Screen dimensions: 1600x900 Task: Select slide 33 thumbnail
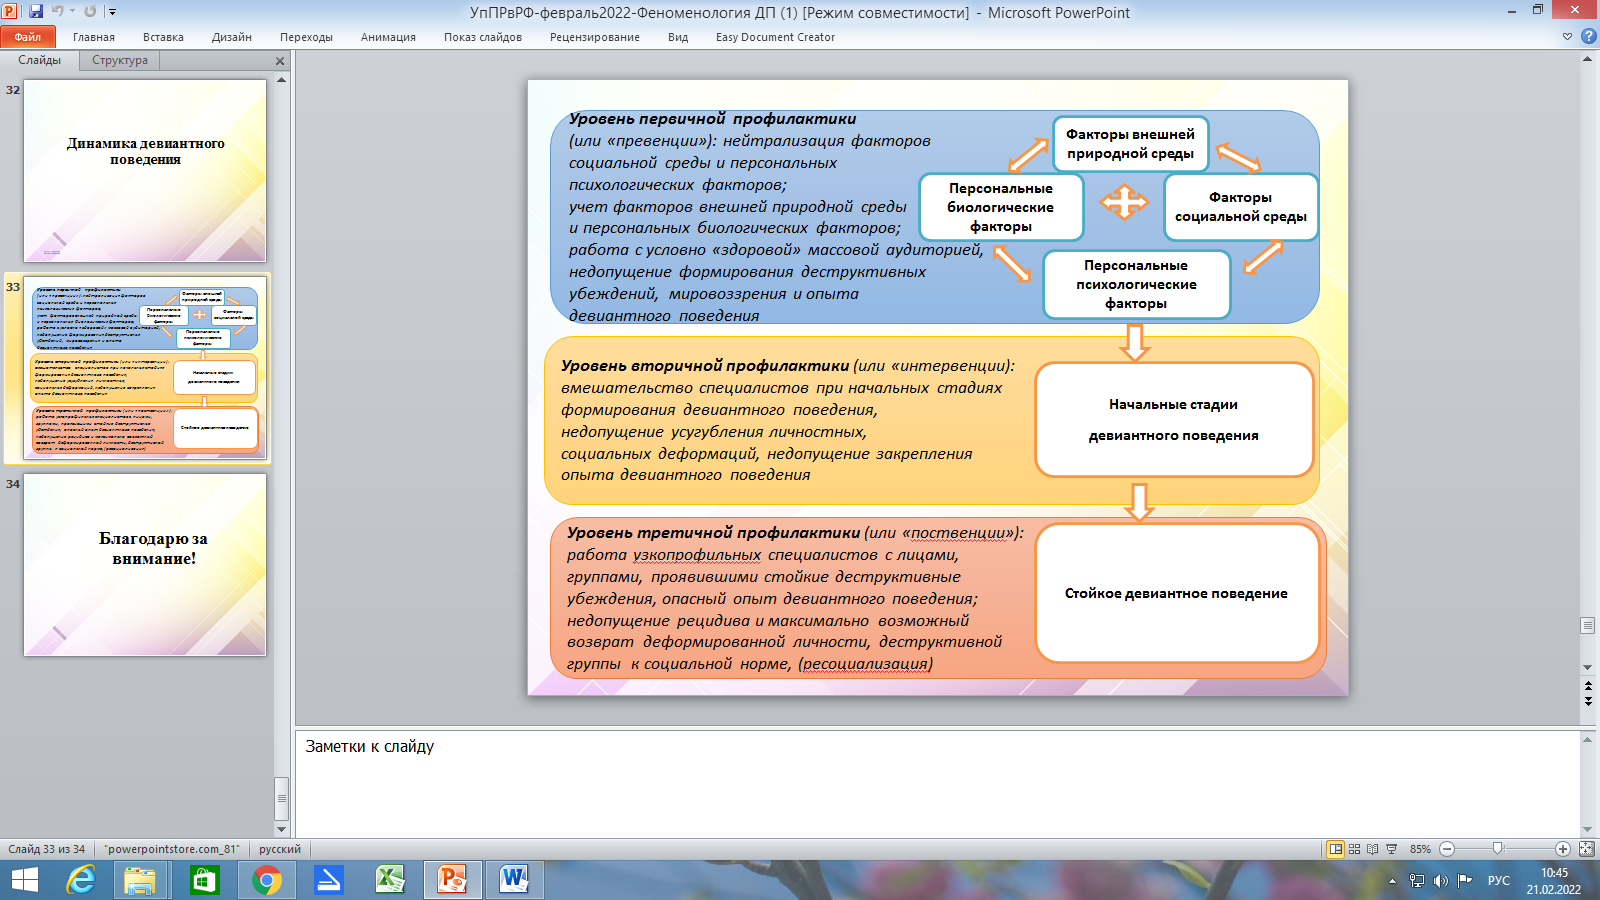(x=145, y=368)
